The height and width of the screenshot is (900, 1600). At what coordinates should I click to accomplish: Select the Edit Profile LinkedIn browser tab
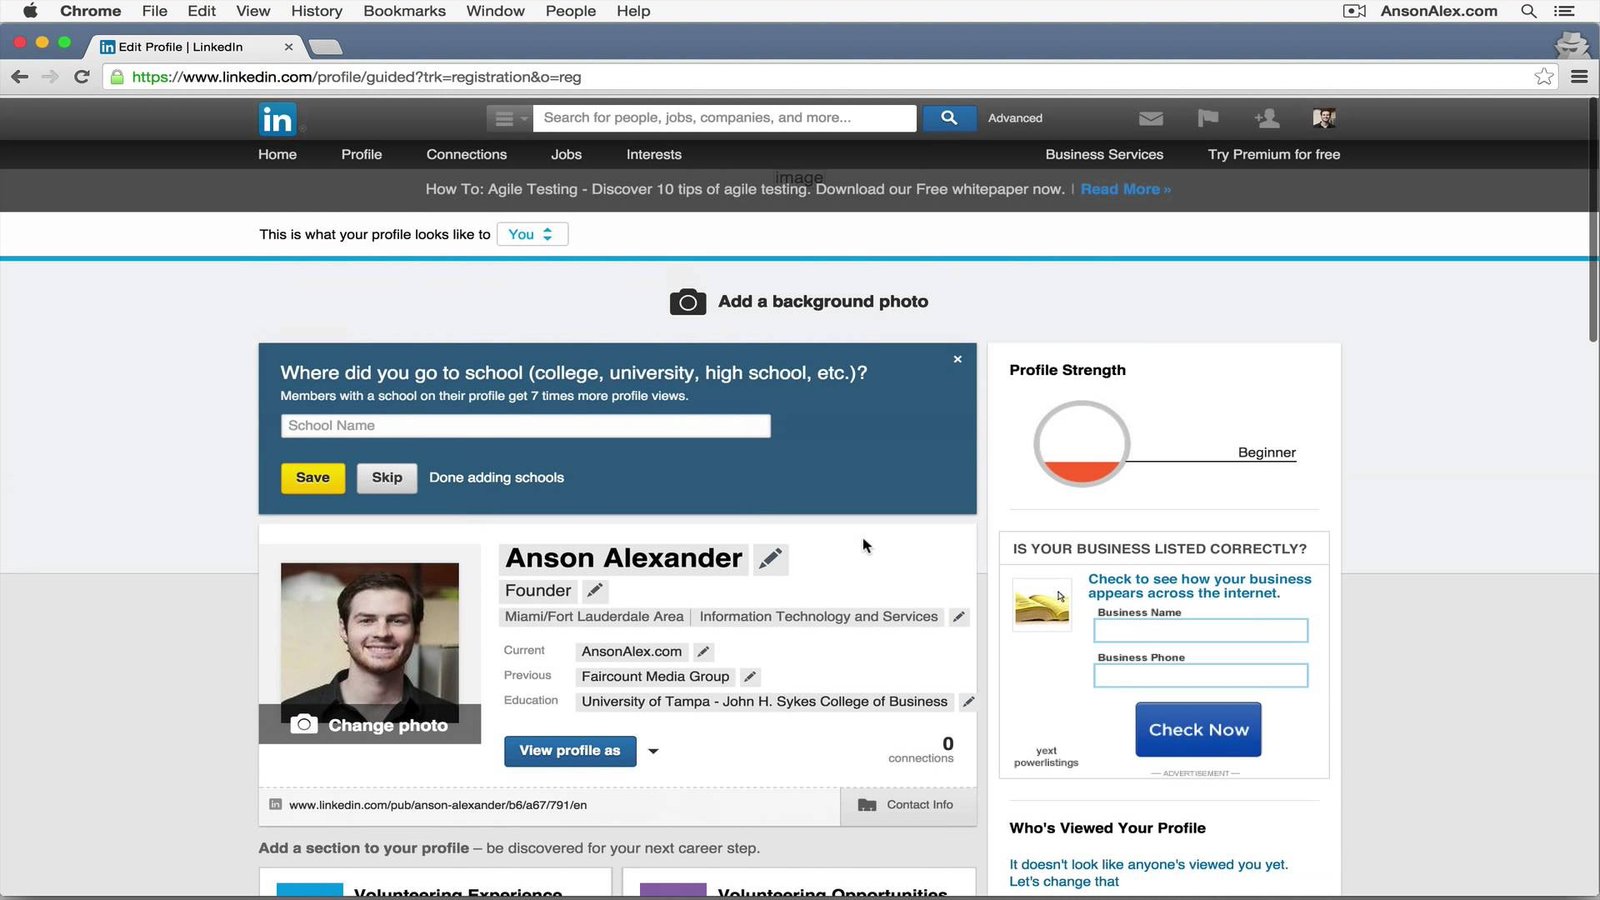coord(196,47)
